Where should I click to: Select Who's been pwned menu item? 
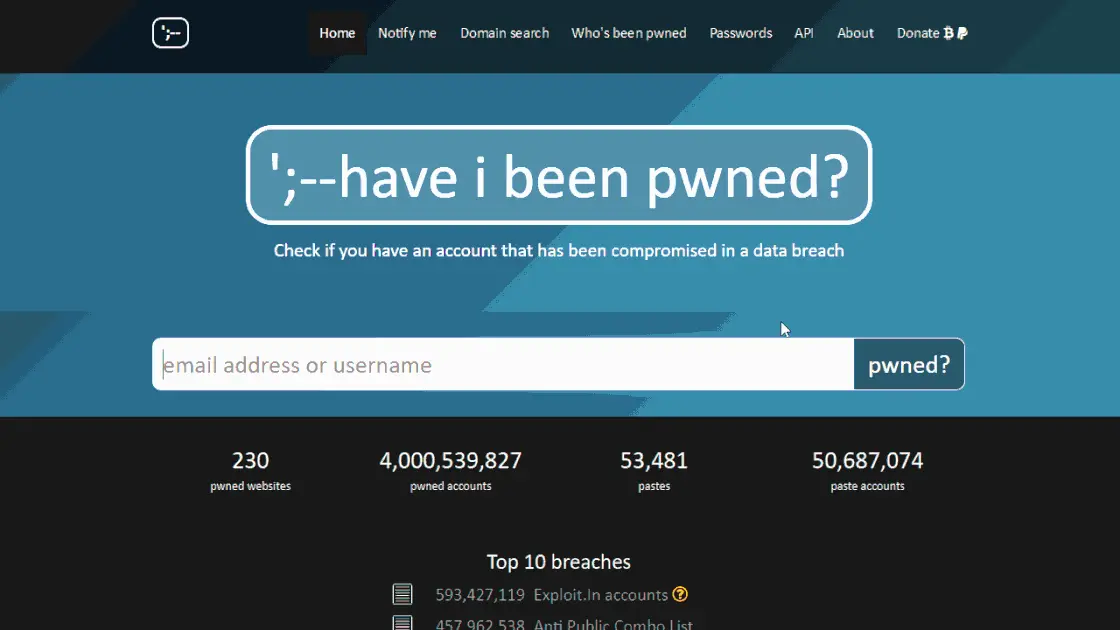pyautogui.click(x=629, y=33)
